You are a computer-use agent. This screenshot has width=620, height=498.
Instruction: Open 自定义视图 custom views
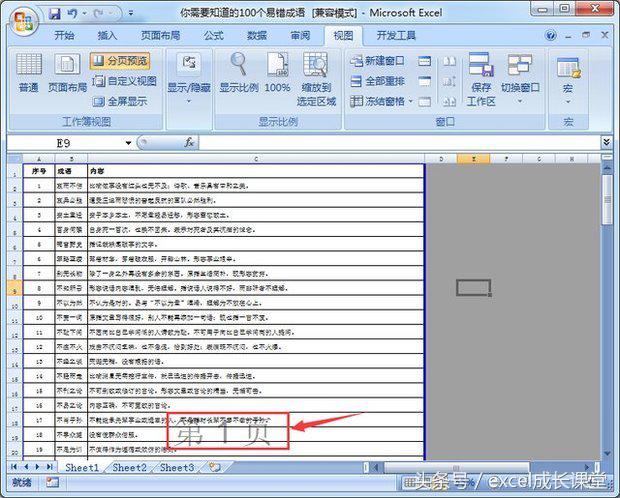[x=124, y=81]
